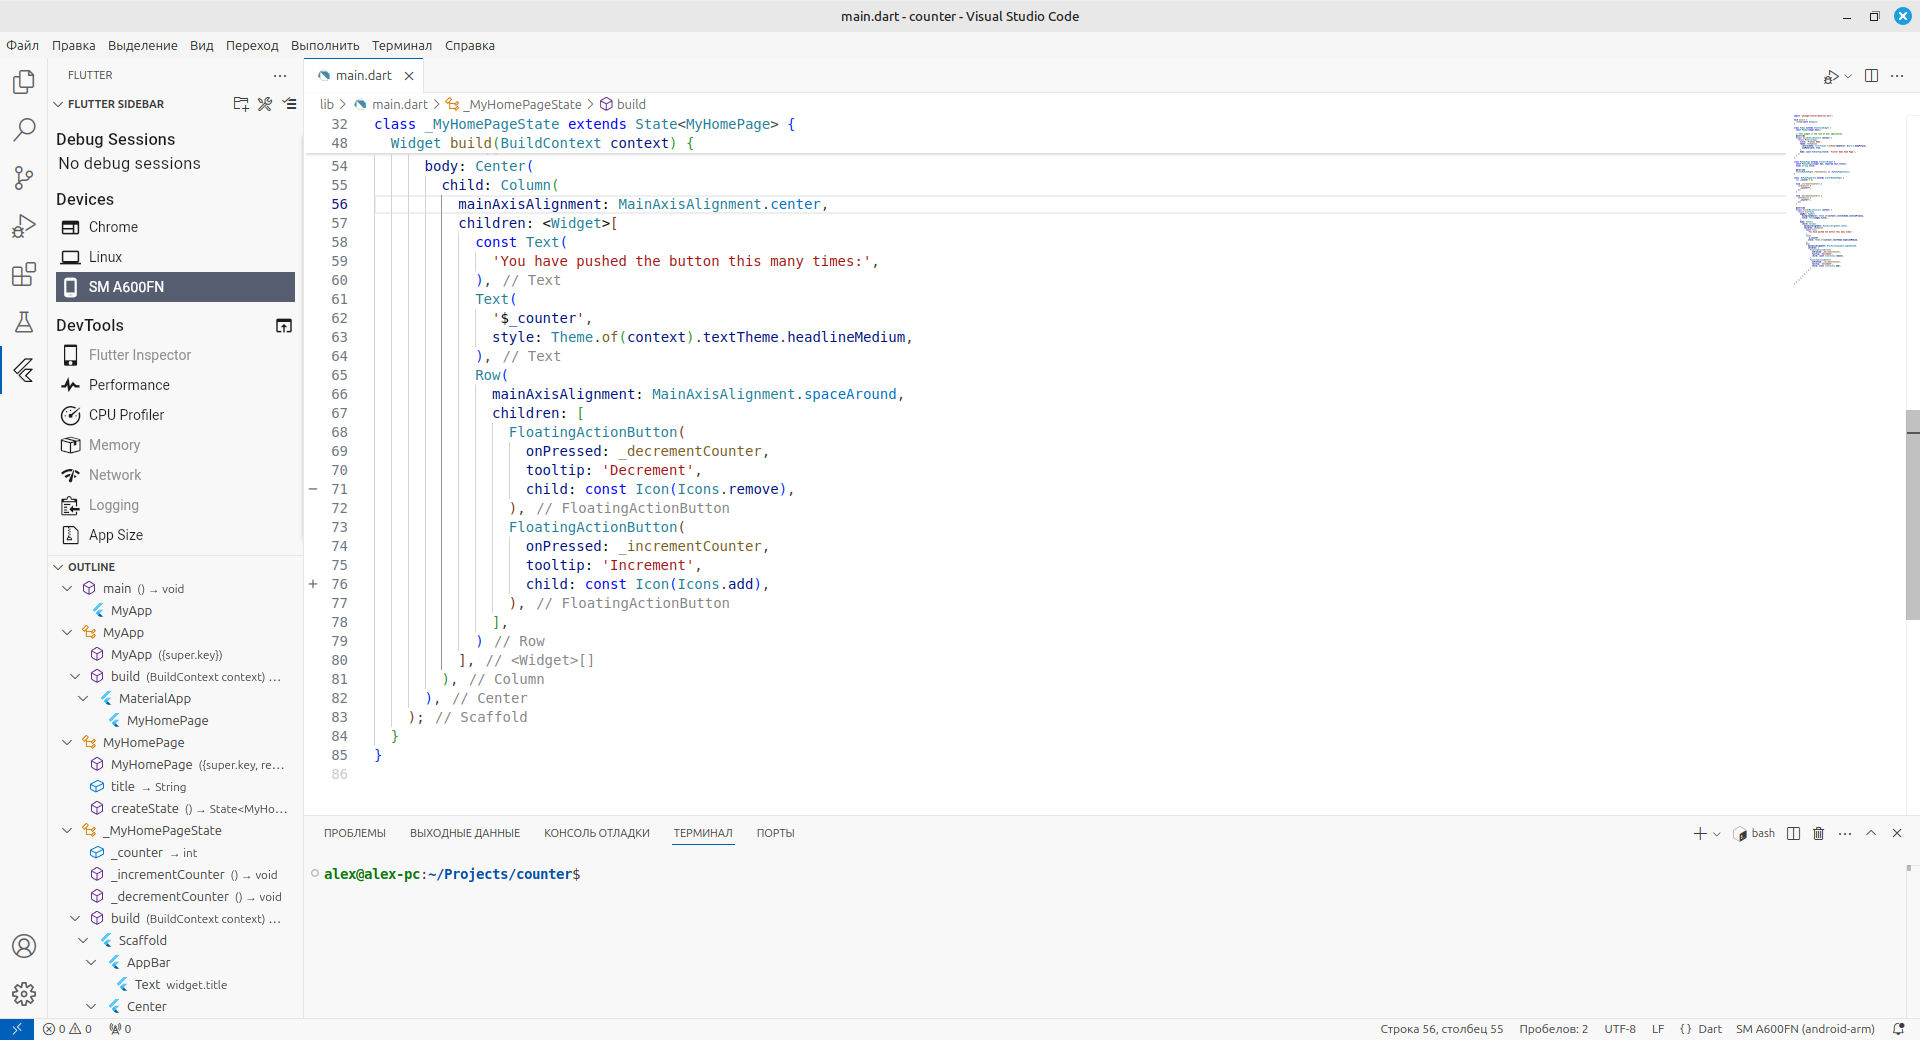
Task: Switch to ПОРТЫ panel tab
Action: pos(775,833)
